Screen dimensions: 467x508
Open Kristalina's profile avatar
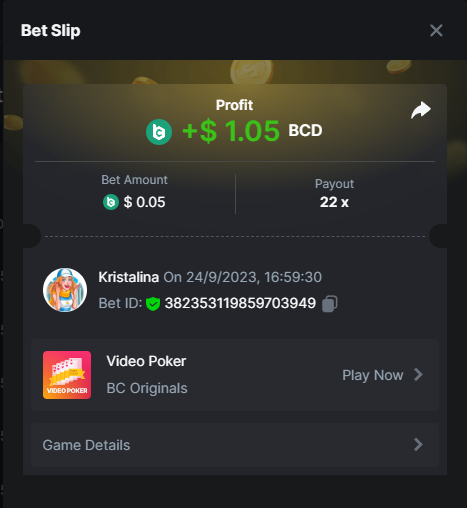point(65,290)
